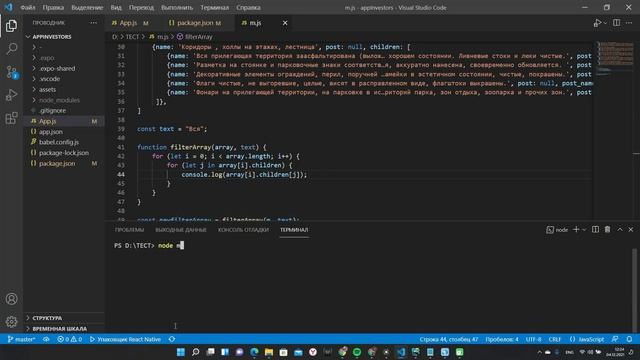Viewport: 640px width, 360px height.
Task: Open the Search view in activity bar
Action: 11,49
